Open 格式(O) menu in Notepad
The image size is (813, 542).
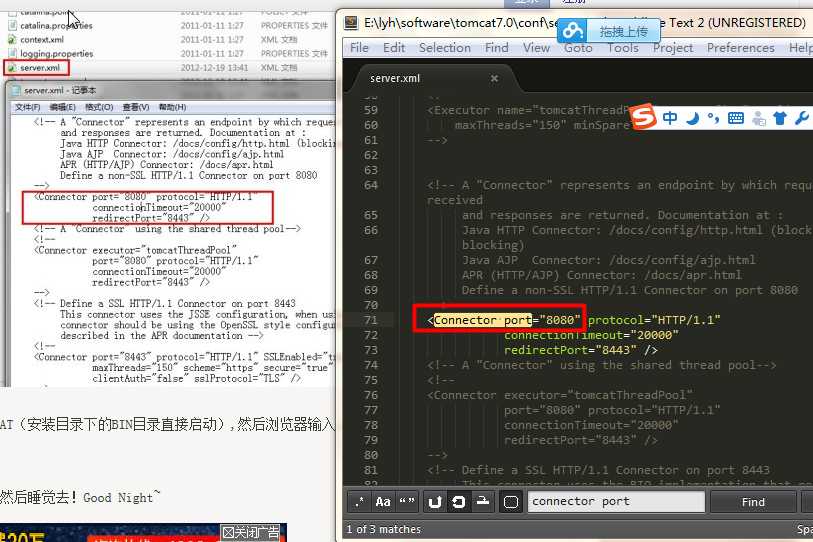point(99,107)
